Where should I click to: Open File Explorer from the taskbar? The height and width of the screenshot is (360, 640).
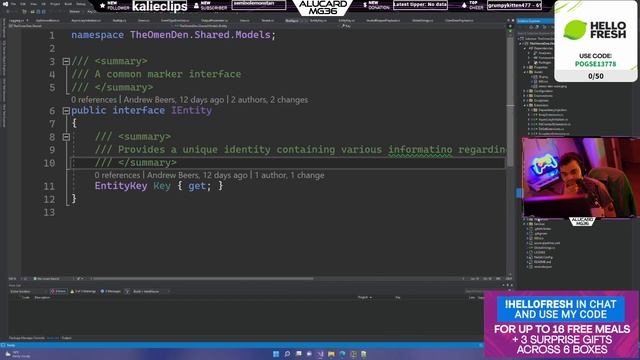[331, 354]
